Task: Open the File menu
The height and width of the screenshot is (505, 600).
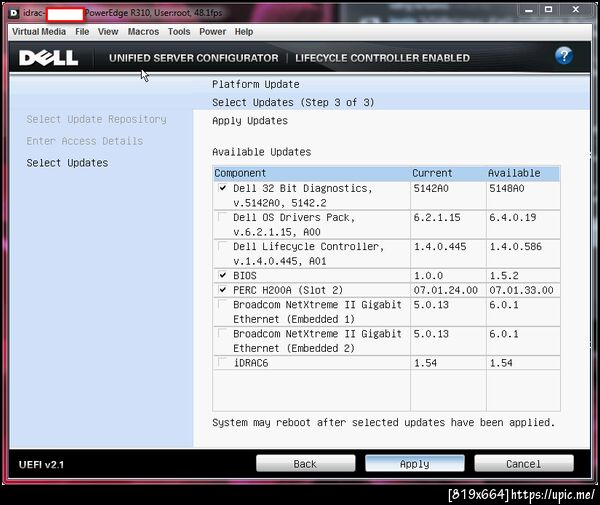Action: click(x=82, y=32)
